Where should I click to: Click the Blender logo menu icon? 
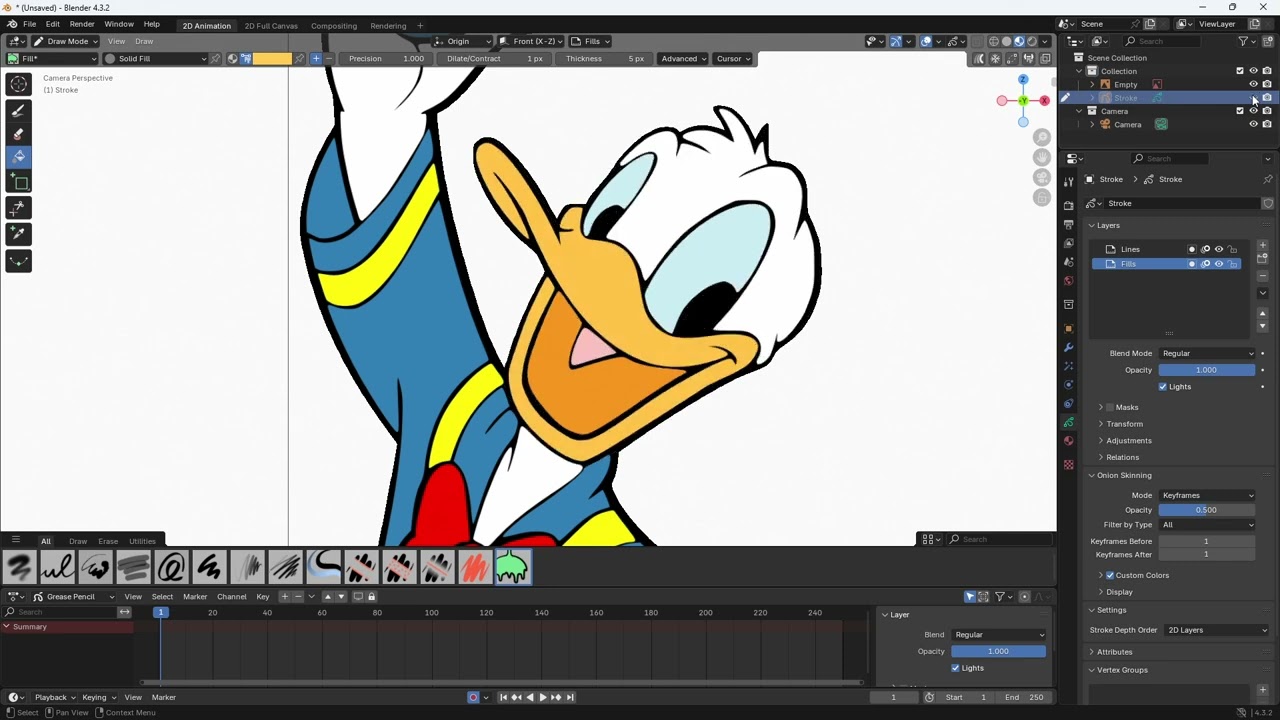11,24
